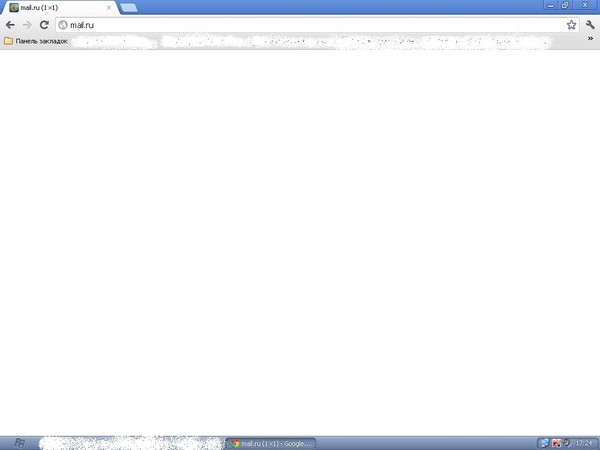Click the mail.ru tab favicon
The image size is (600, 450).
click(14, 8)
